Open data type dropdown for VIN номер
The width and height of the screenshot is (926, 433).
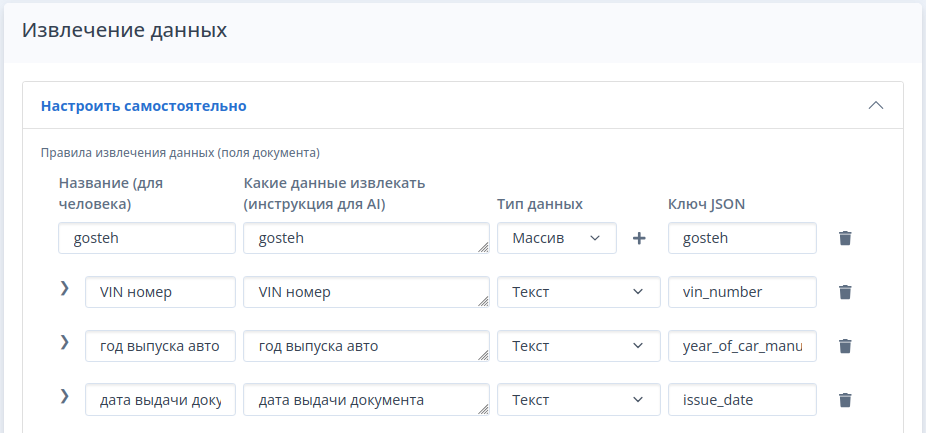pyautogui.click(x=578, y=292)
